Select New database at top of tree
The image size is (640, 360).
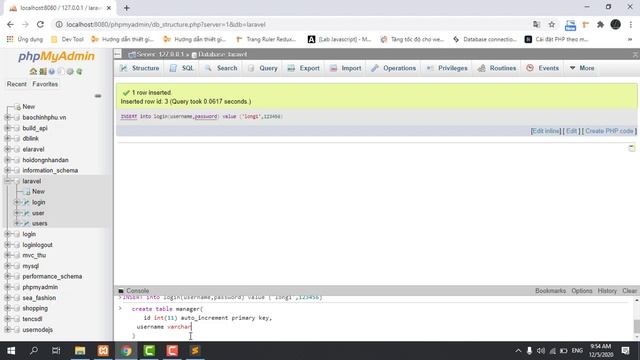click(29, 107)
